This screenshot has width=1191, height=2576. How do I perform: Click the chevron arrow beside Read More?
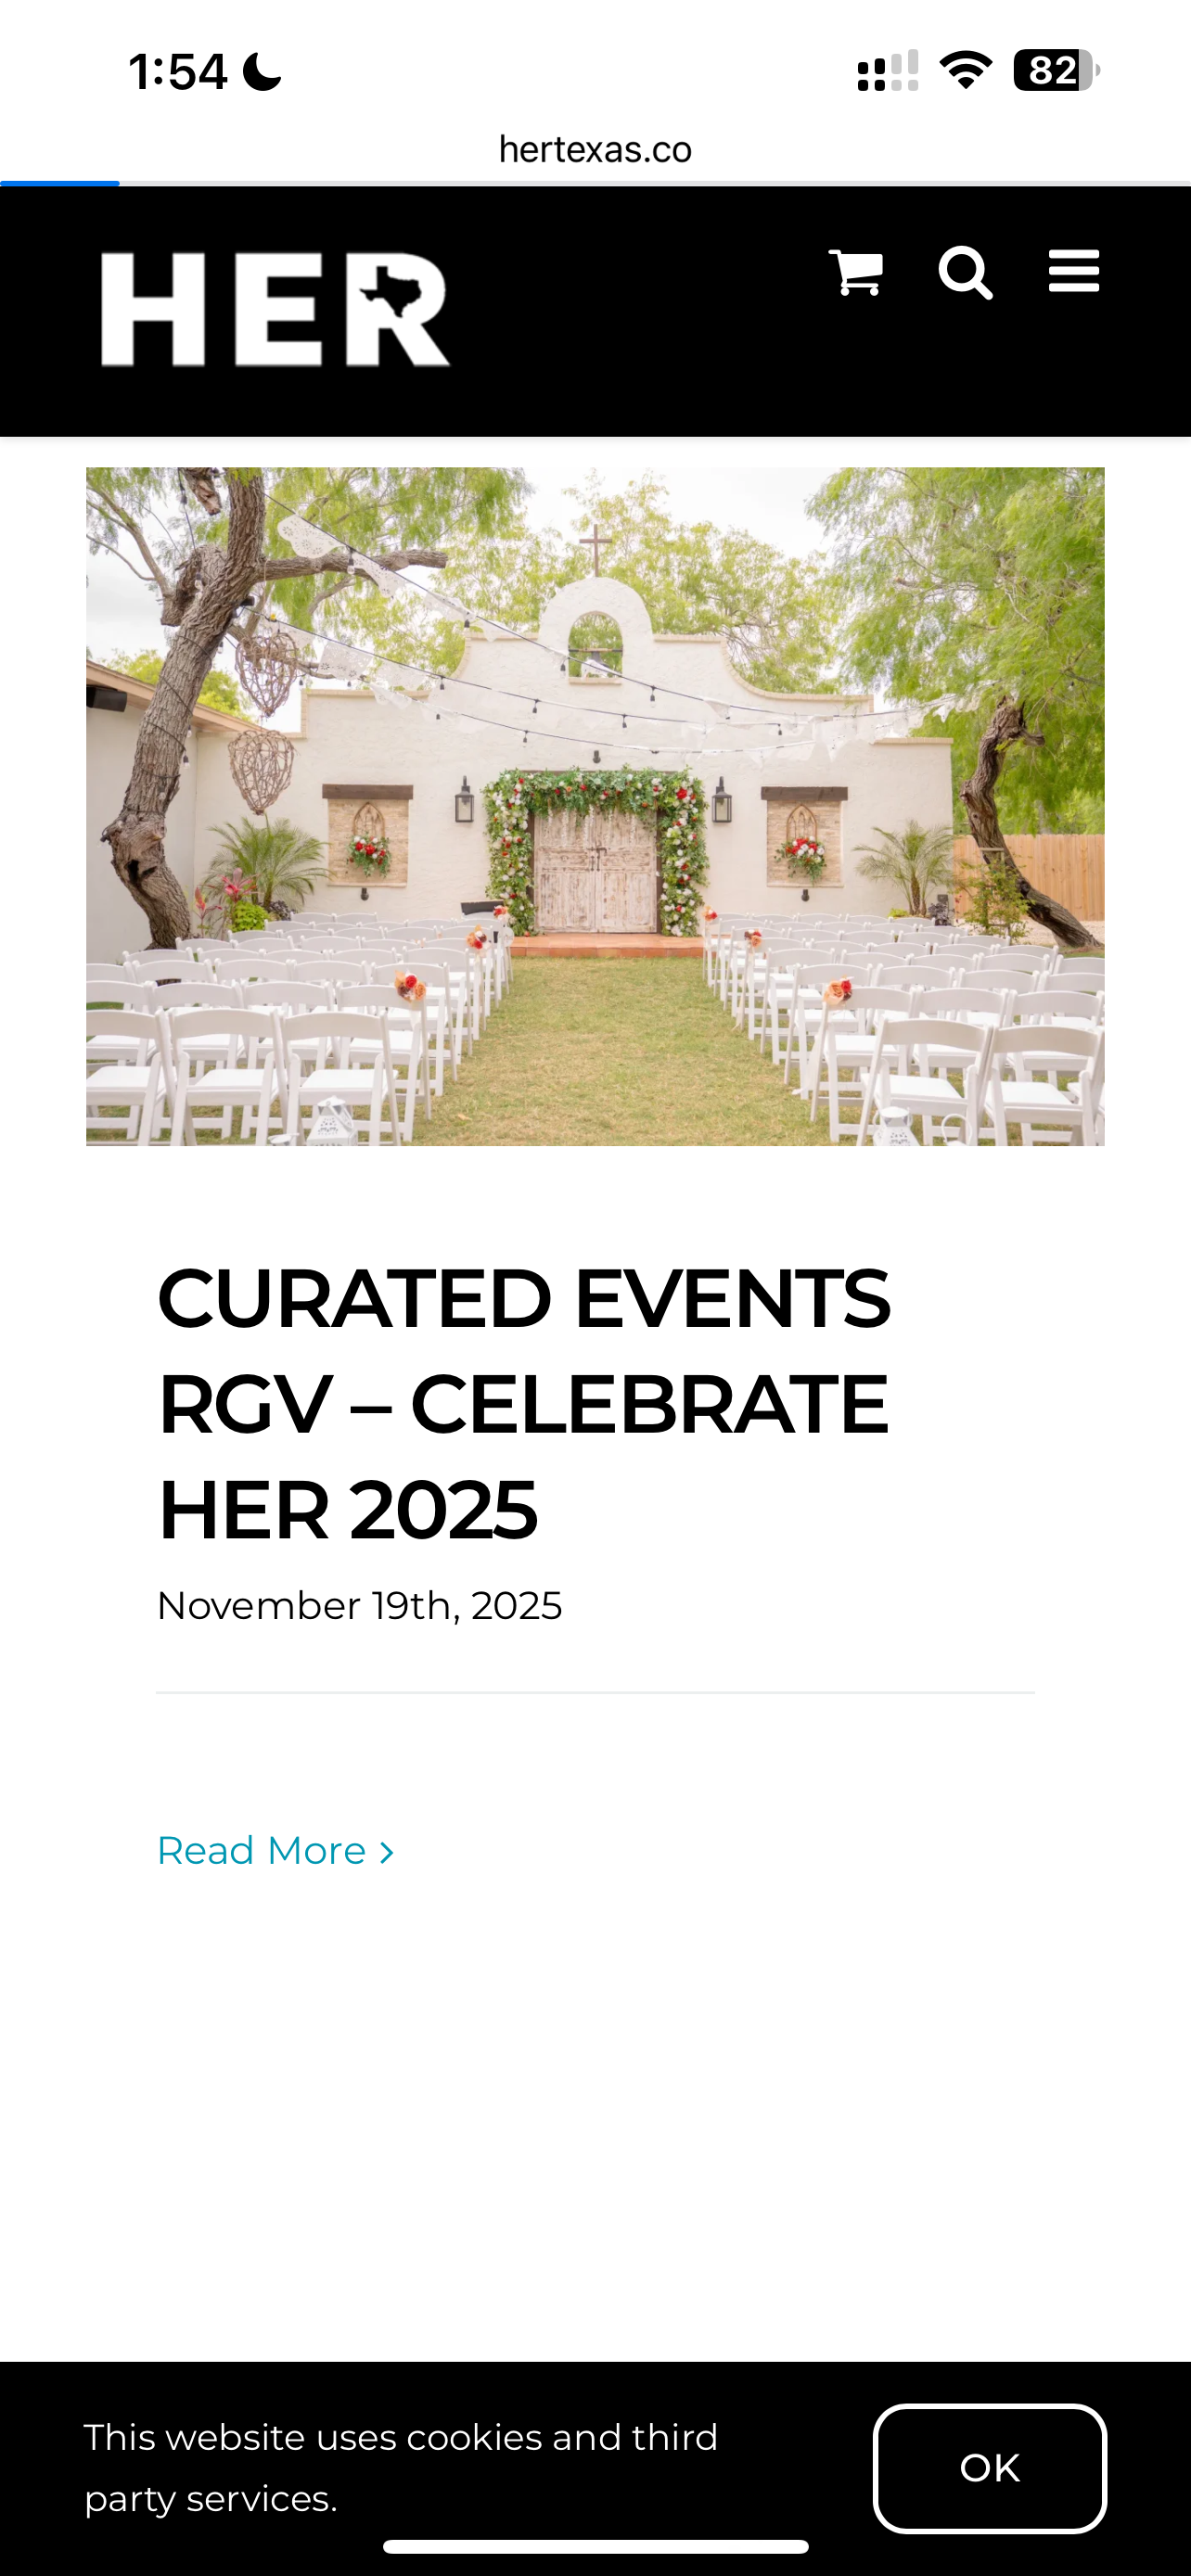(387, 1853)
